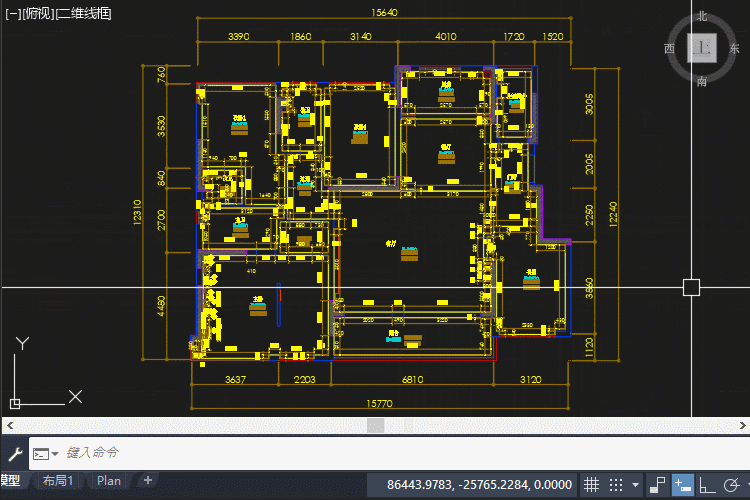Select the 3005 vertical dimension
The width and height of the screenshot is (750, 500).
pyautogui.click(x=589, y=104)
